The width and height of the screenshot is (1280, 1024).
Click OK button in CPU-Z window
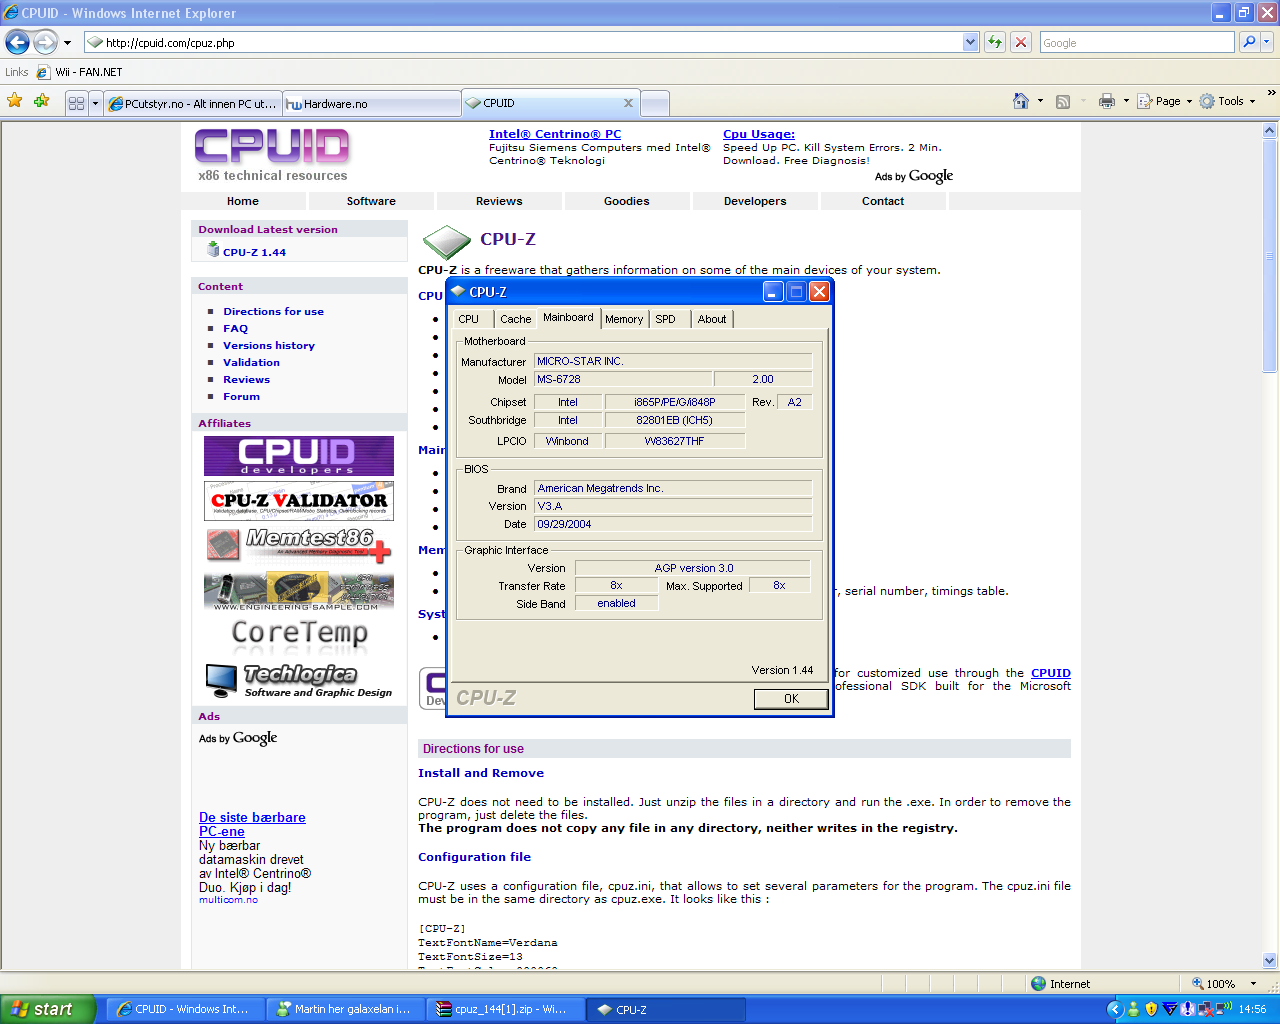791,699
